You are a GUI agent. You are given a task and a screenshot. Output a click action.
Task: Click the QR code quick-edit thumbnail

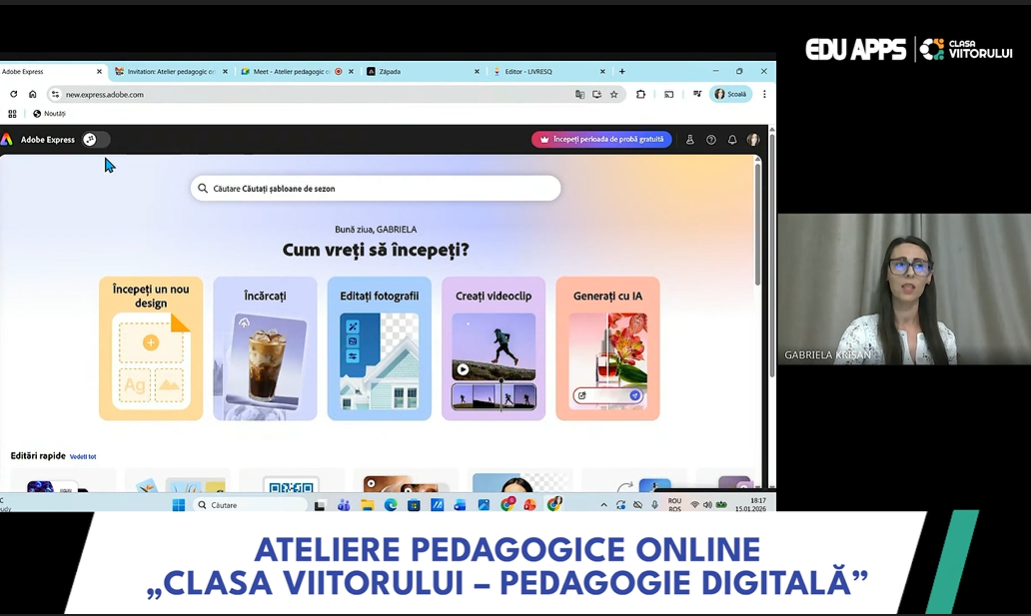[291, 483]
